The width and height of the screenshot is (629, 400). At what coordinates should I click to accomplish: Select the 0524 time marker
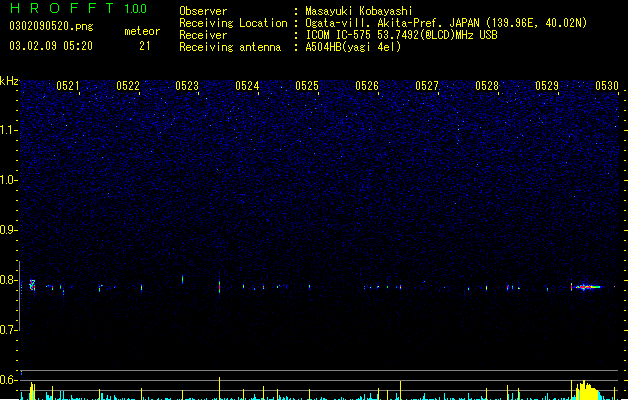click(x=247, y=86)
